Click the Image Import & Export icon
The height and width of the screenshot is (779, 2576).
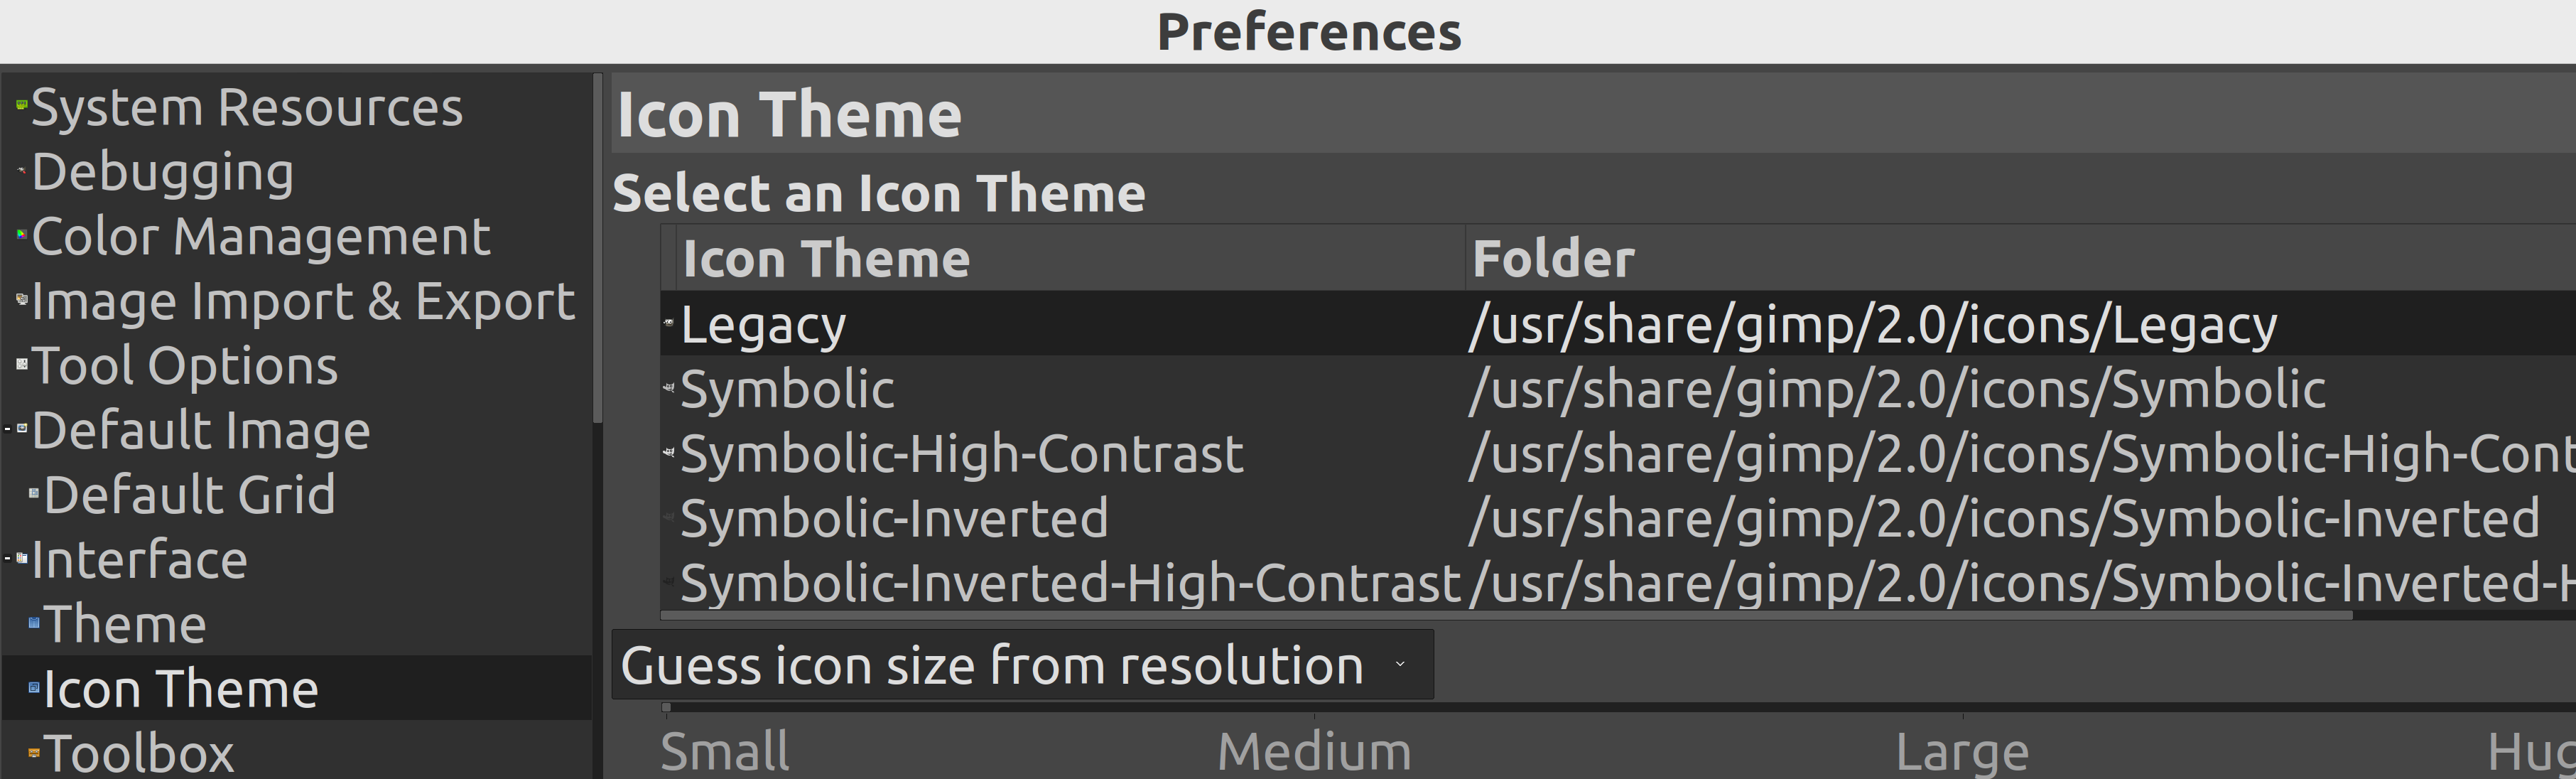click(21, 299)
